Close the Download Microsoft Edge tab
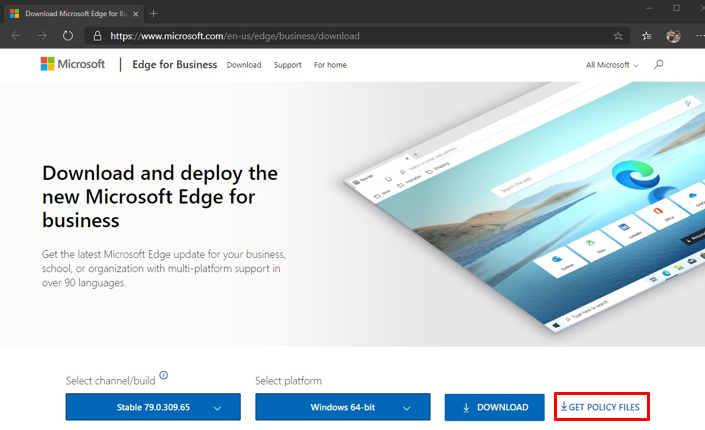This screenshot has width=705, height=430. (x=135, y=14)
